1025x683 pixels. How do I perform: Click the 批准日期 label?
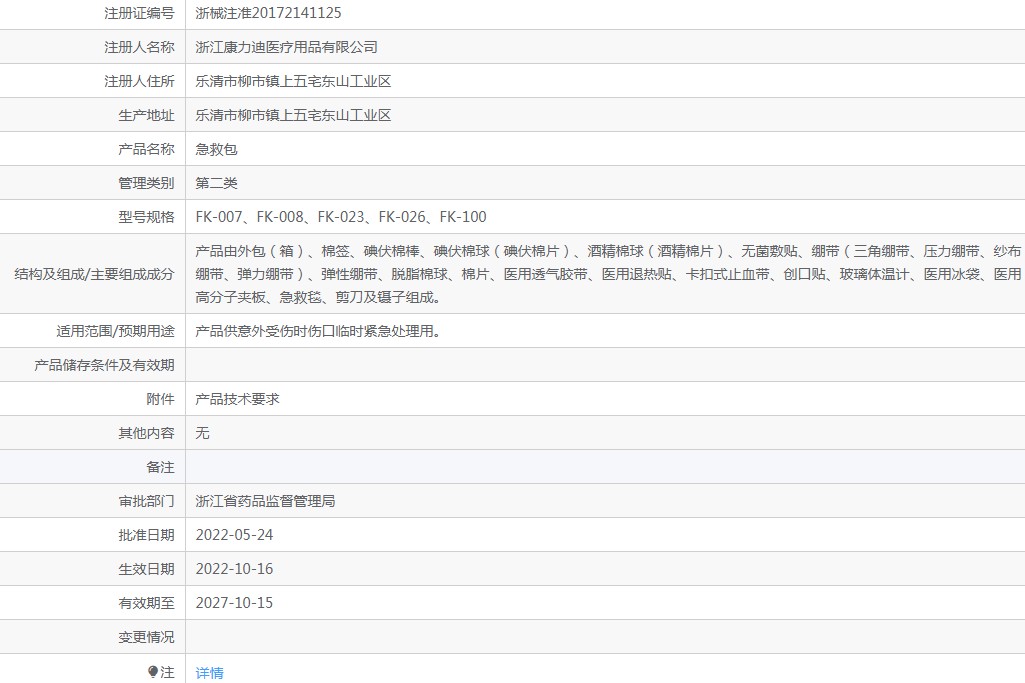pyautogui.click(x=146, y=535)
